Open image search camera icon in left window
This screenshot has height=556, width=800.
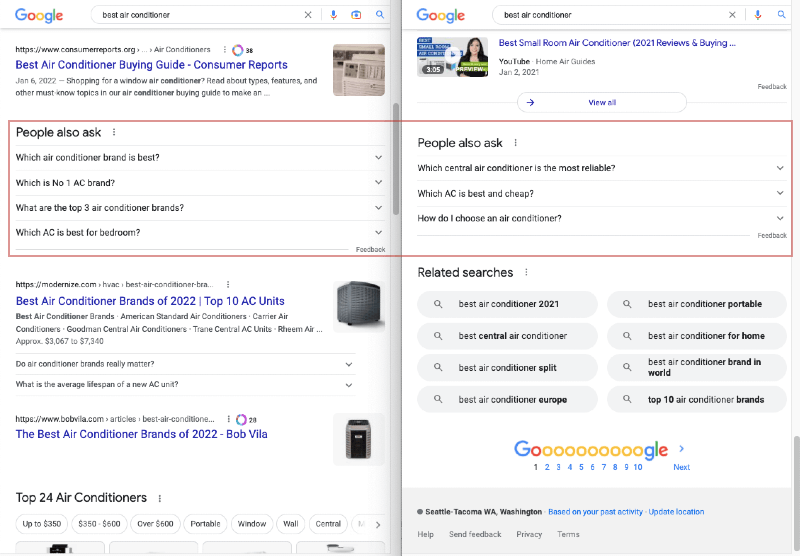coord(356,15)
